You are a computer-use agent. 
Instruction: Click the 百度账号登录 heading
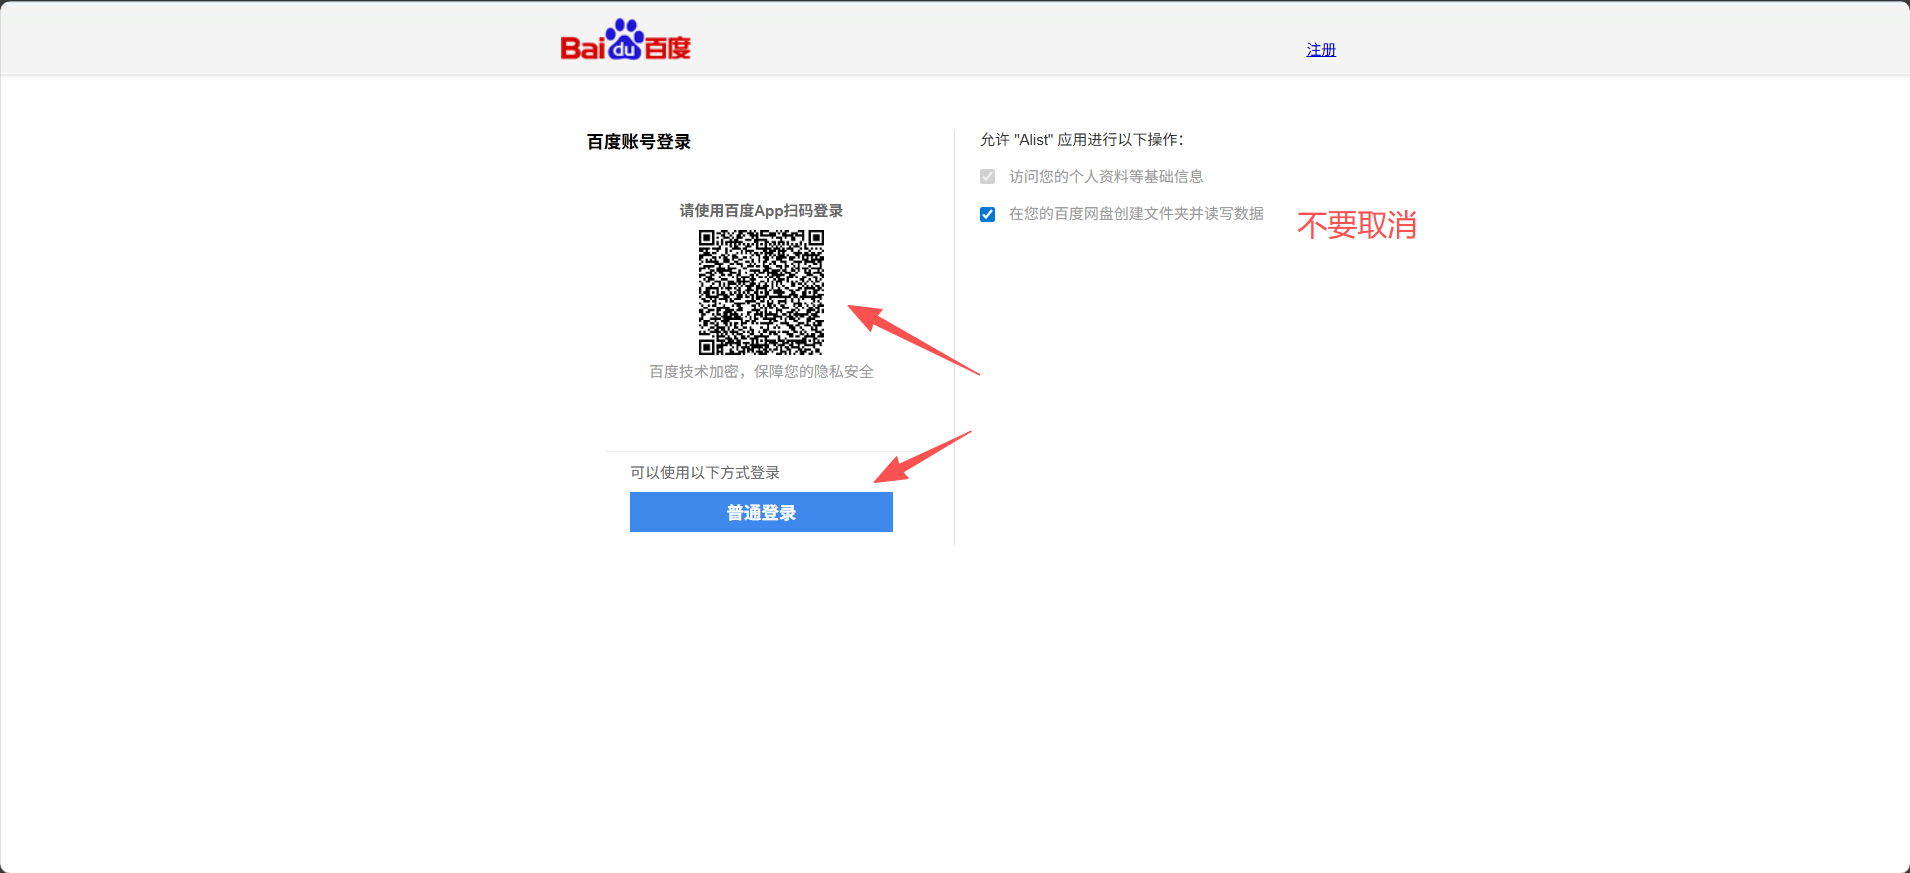pos(639,142)
